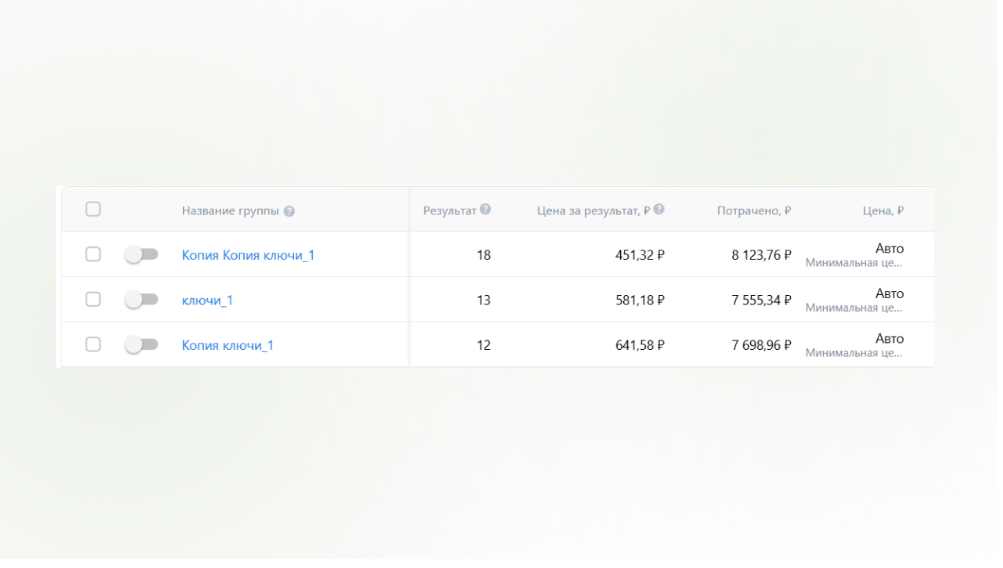The height and width of the screenshot is (568, 1003).
Task: Edit Авто price in Копия ключи_1 row
Action: 888,339
